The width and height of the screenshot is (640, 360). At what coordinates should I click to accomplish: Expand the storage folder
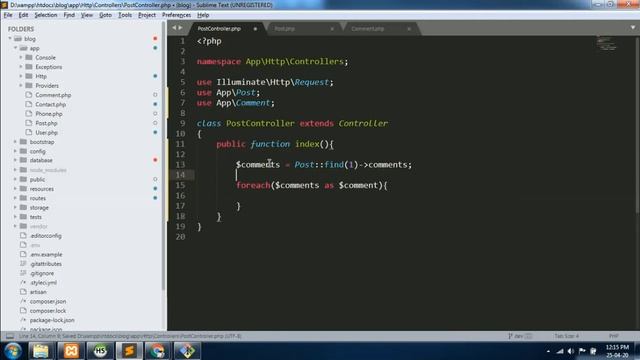point(16,208)
